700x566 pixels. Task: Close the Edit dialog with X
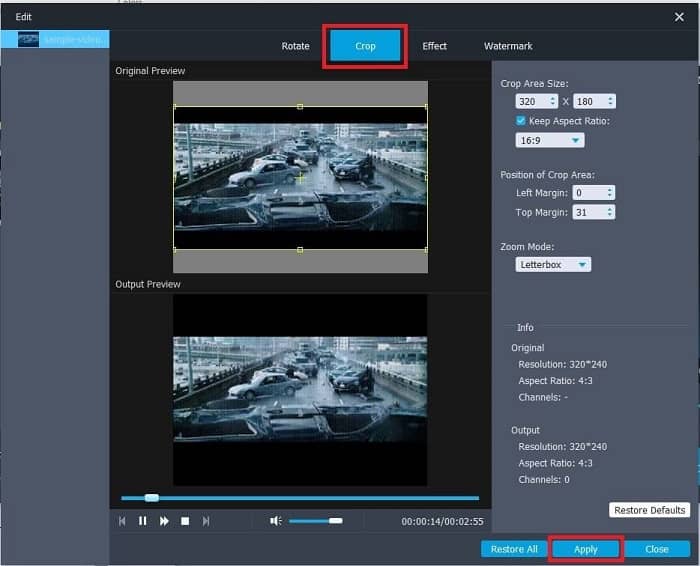pos(679,17)
